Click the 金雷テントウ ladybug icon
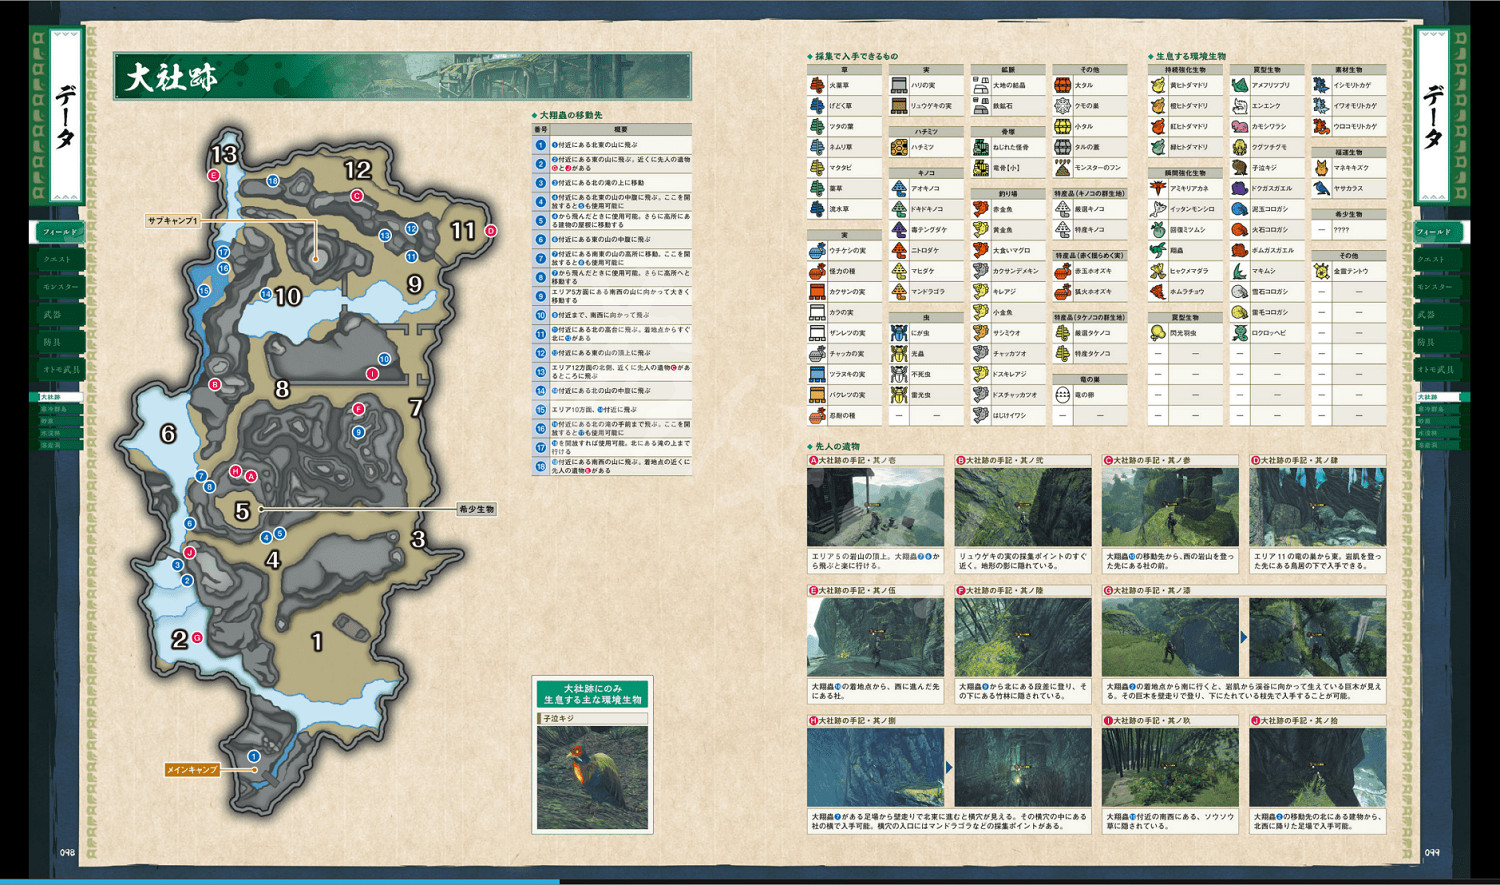The height and width of the screenshot is (885, 1500). point(1321,271)
